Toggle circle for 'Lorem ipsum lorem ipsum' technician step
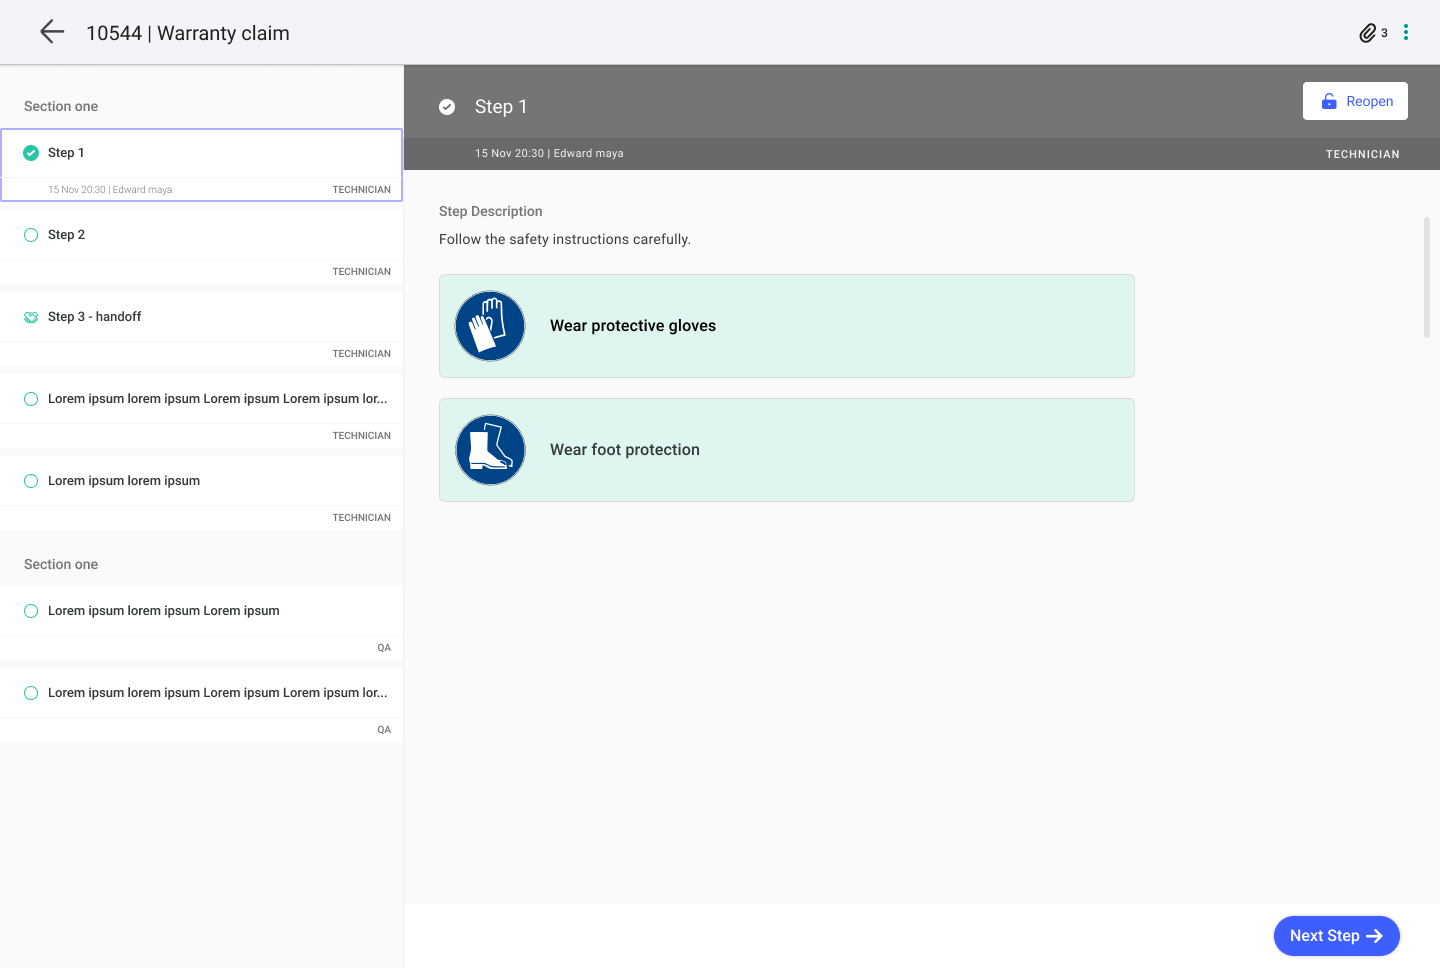Viewport: 1440px width, 968px height. click(x=31, y=481)
